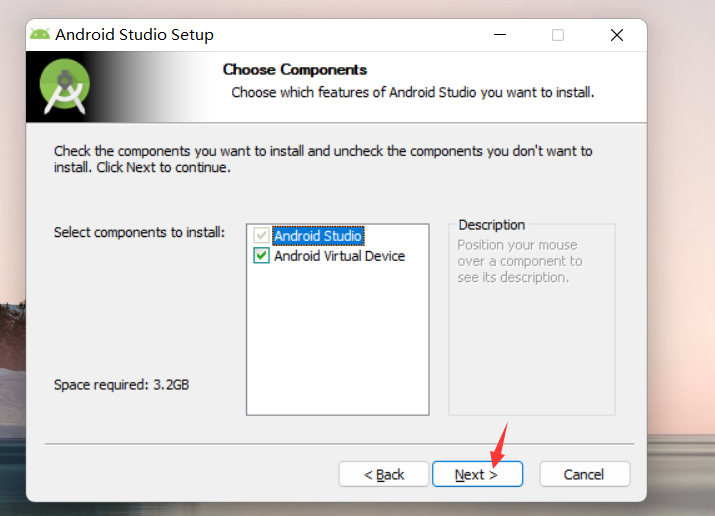Screen dimensions: 715x516
Task: Close the Android Studio Setup window
Action: click(617, 35)
